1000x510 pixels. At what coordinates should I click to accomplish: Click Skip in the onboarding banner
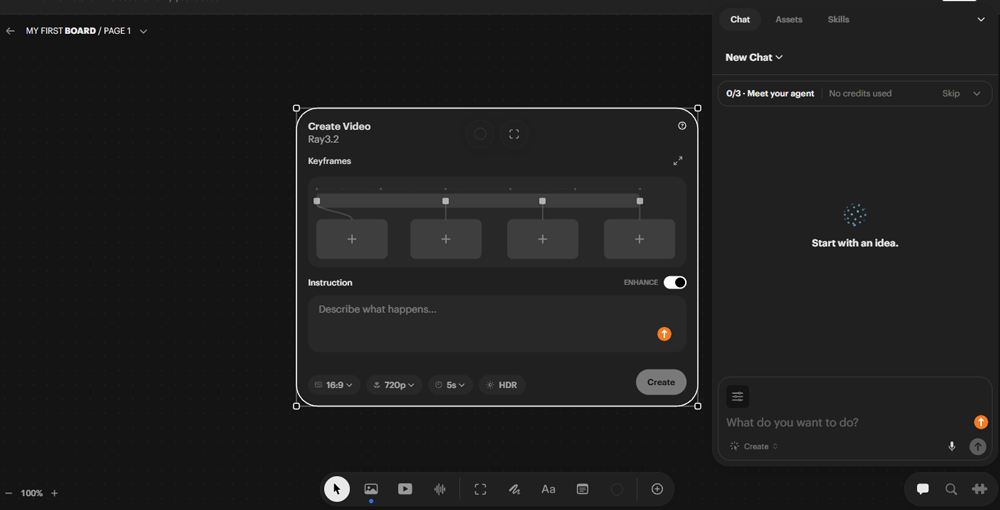coord(951,93)
